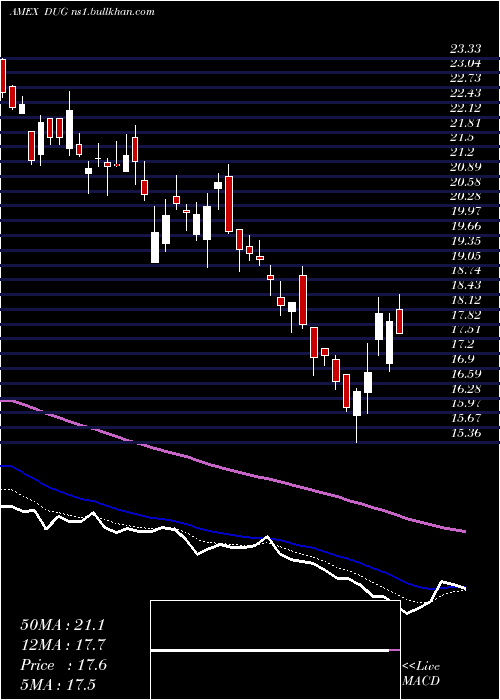Click the 23.33 price axis label
Viewport: 500px width, 700px height.
[466, 49]
